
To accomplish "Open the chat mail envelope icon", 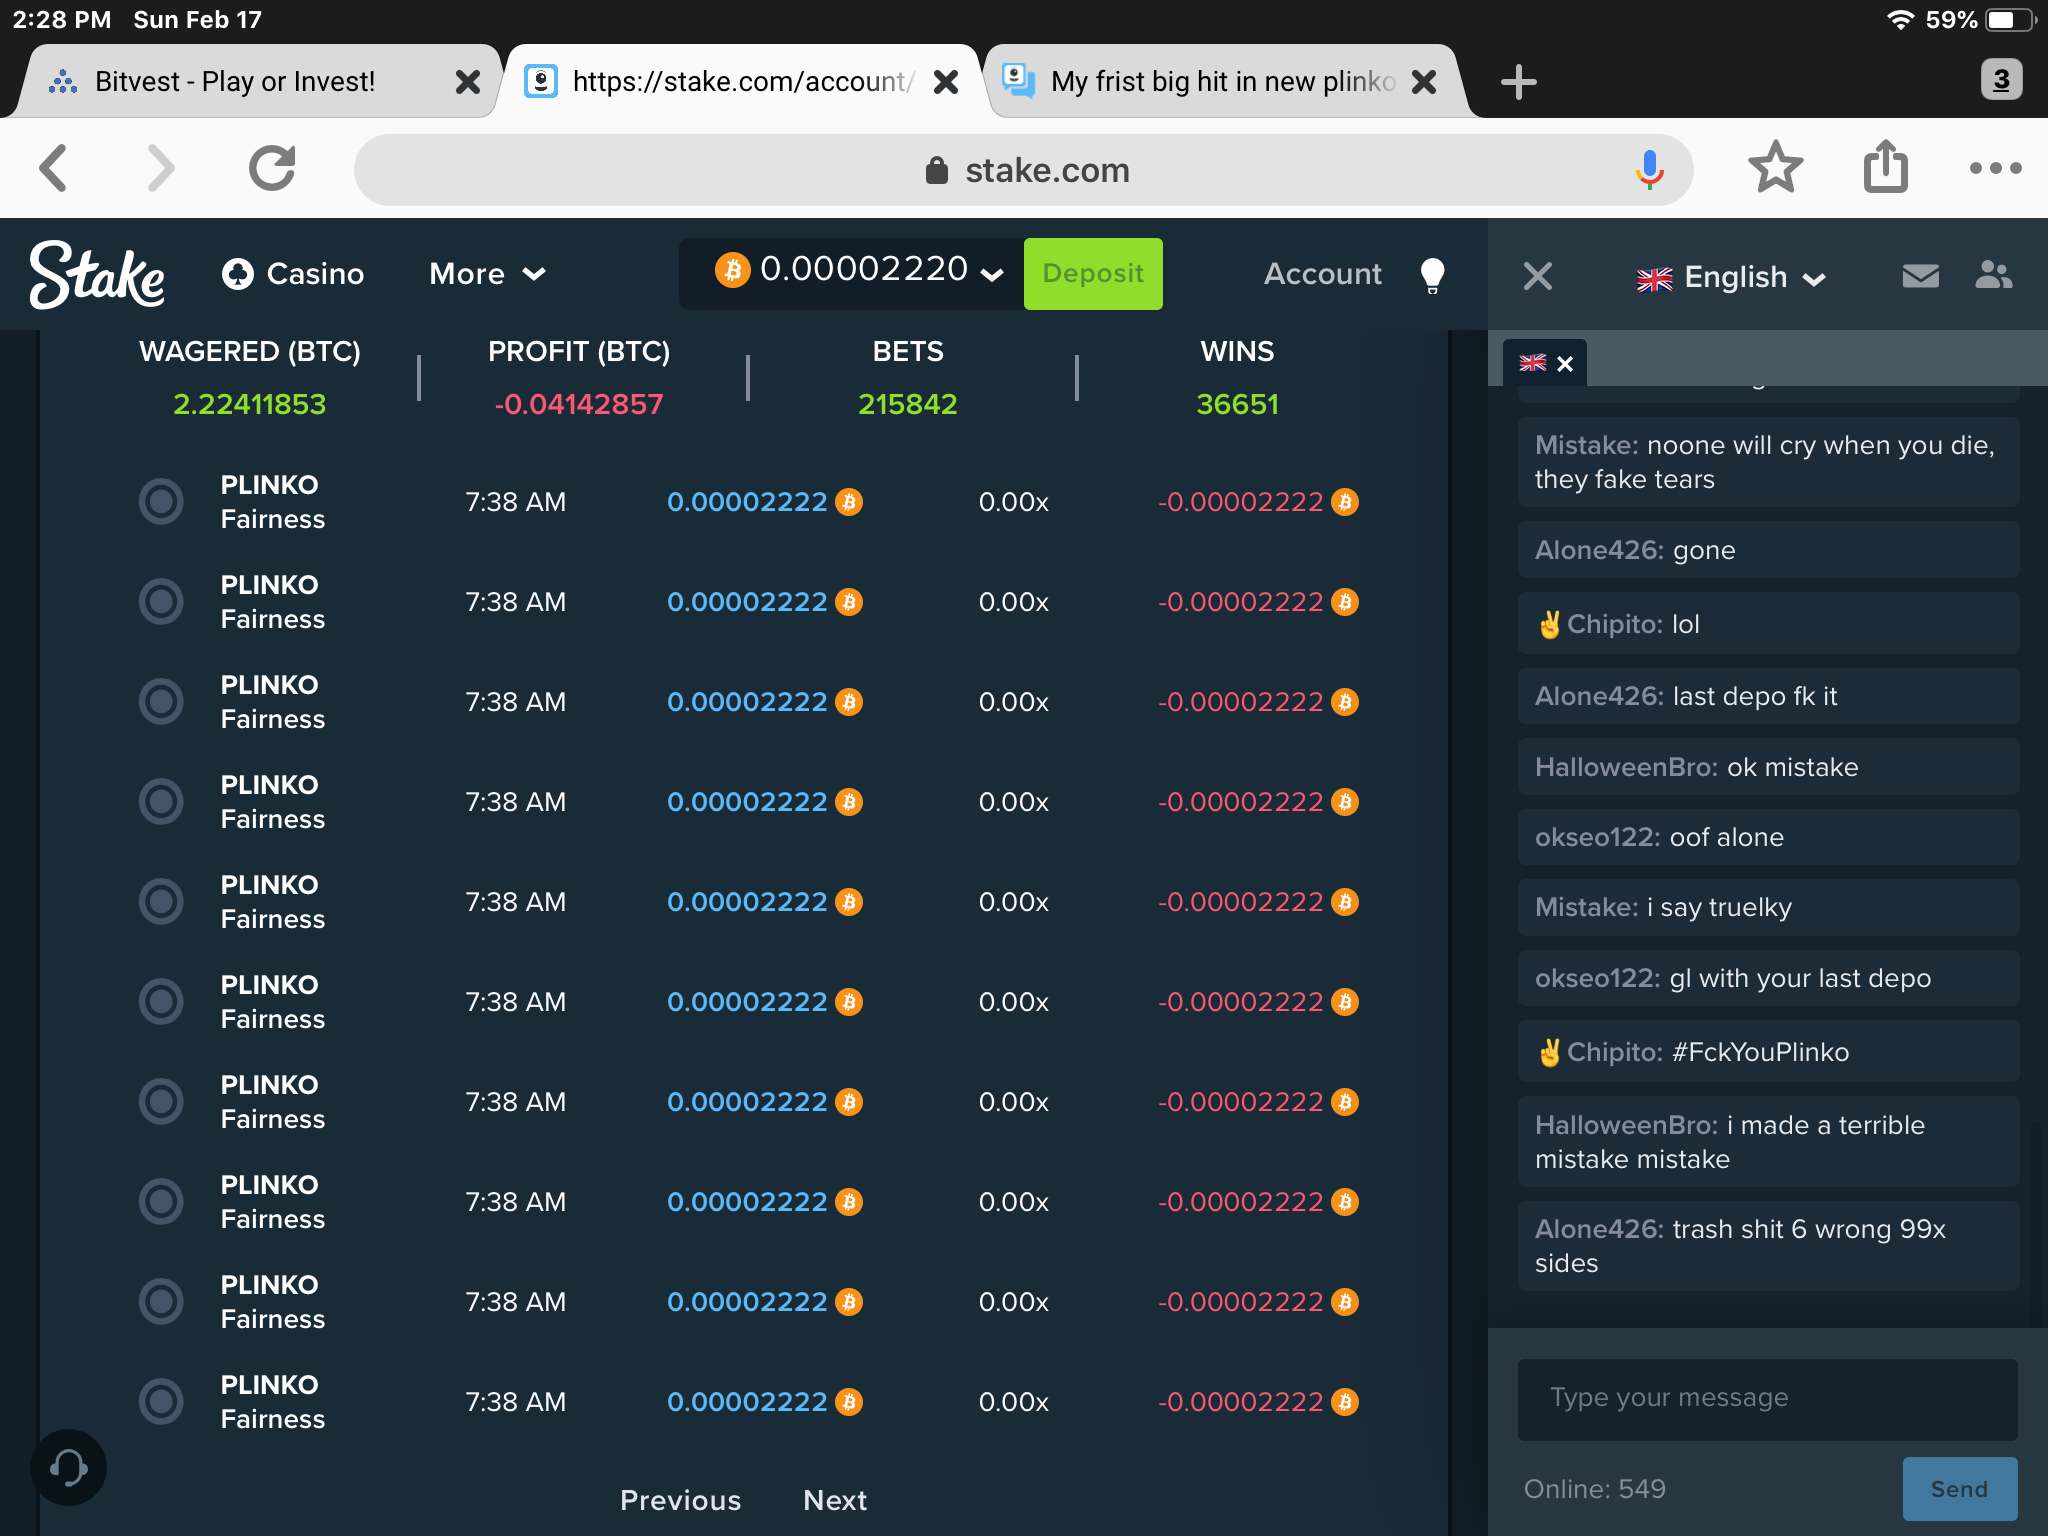I will point(1920,276).
